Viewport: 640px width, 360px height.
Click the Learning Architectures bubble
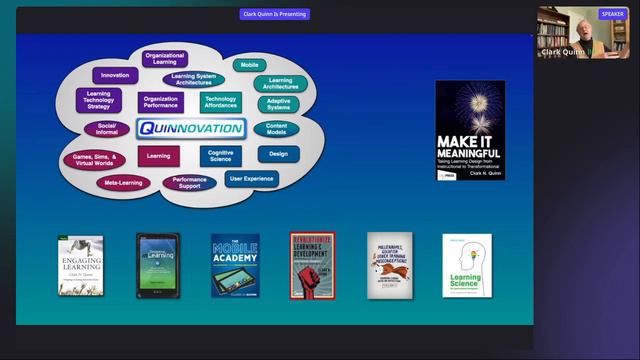tap(280, 84)
